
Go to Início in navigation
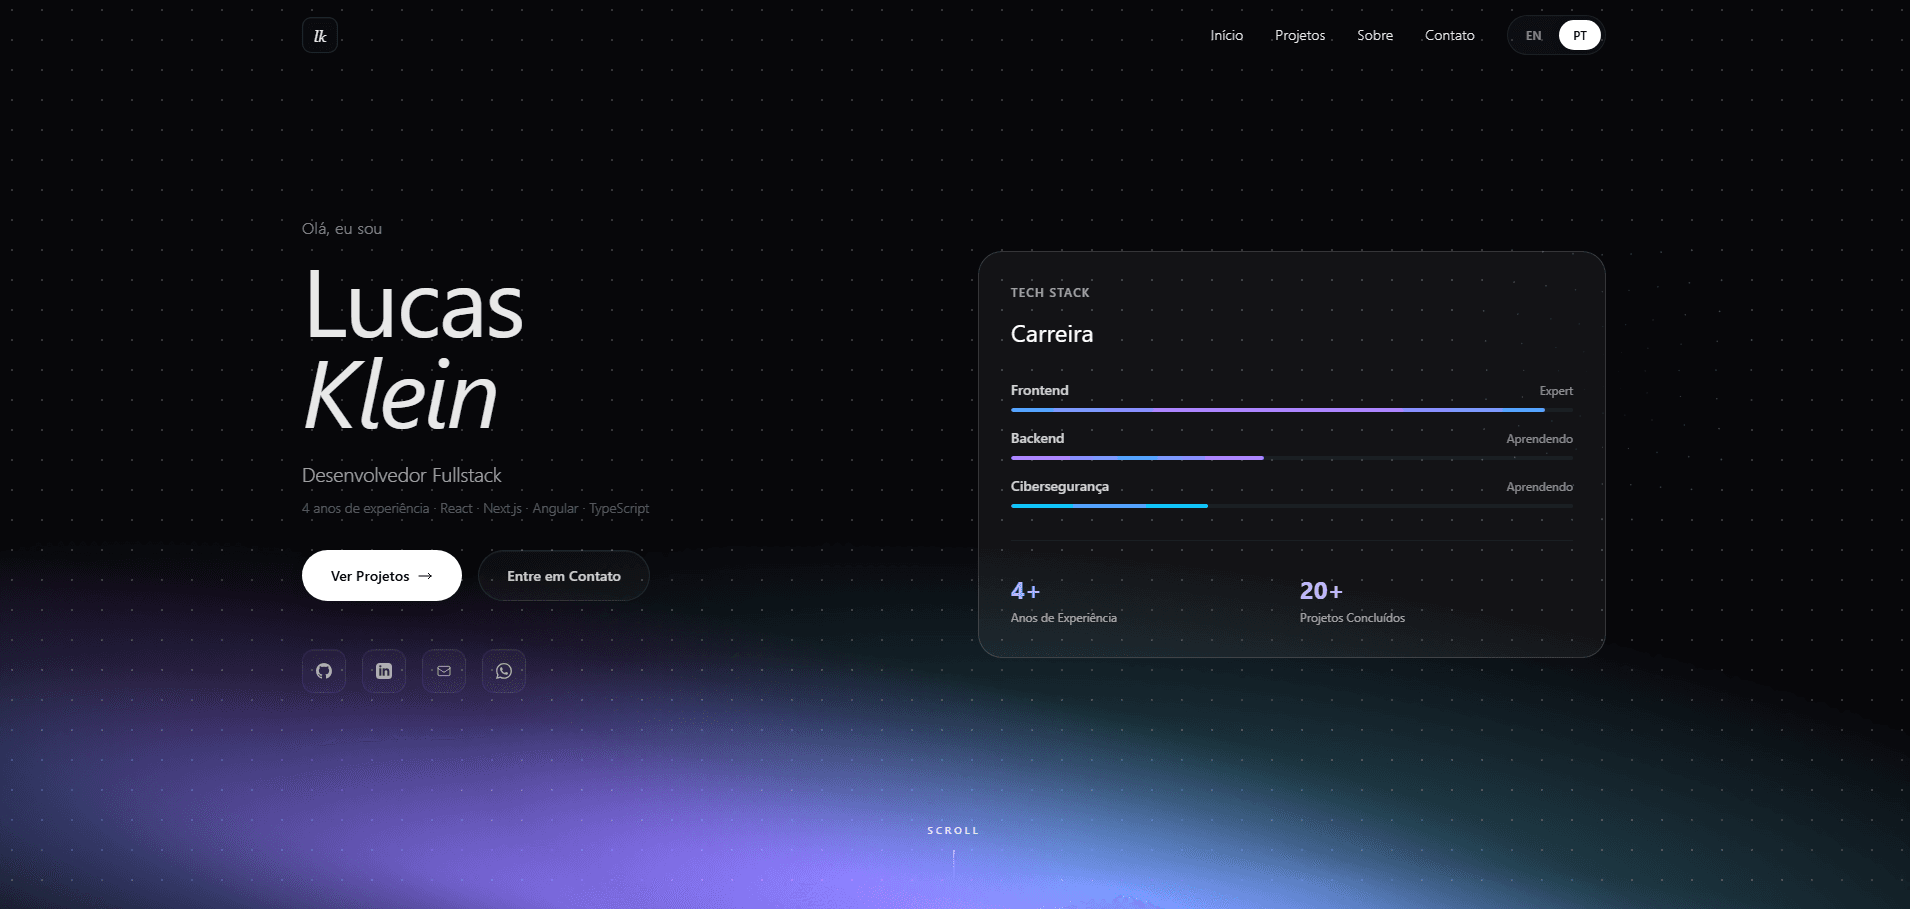click(1227, 35)
